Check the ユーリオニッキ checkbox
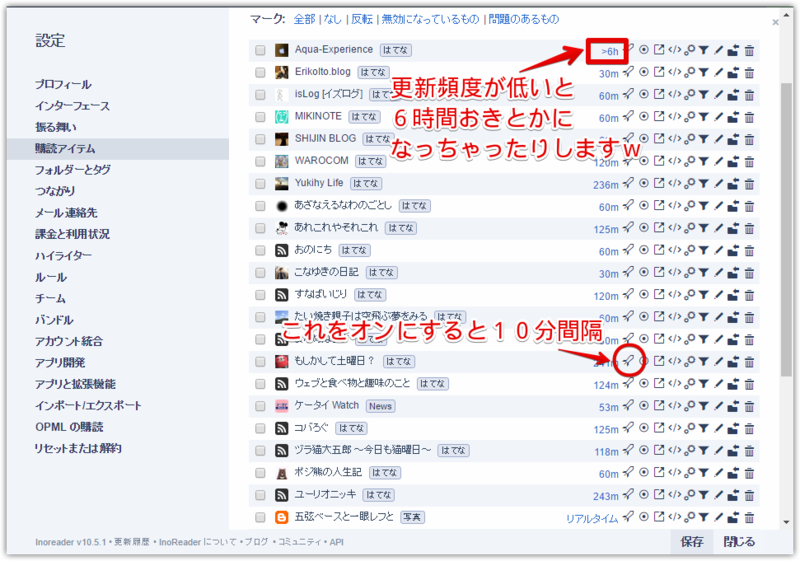Screen dimensions: 800x561 coord(260,495)
